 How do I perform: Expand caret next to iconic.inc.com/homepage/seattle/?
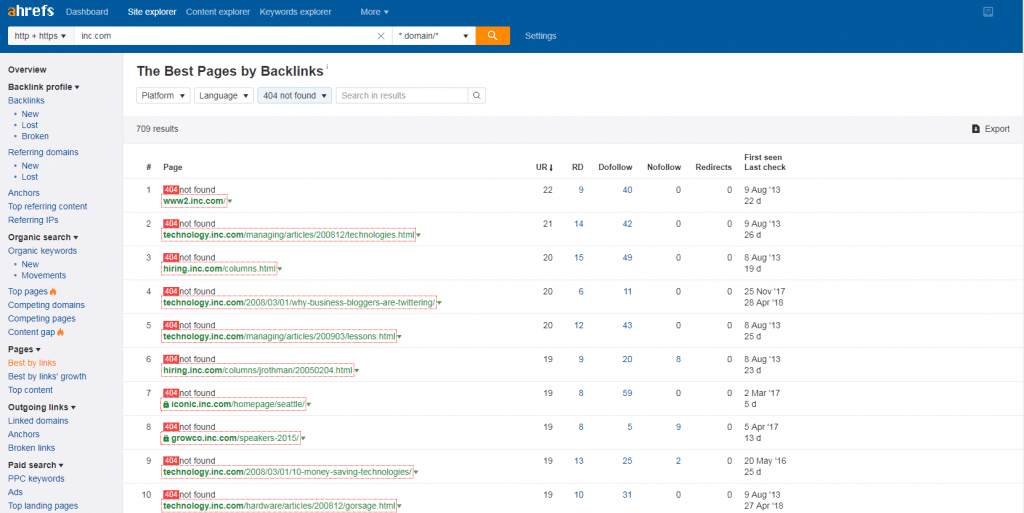tap(309, 405)
